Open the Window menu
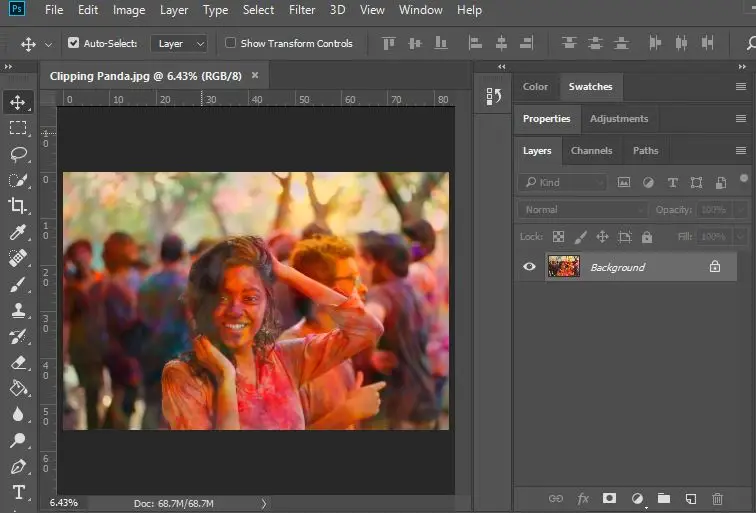This screenshot has width=756, height=513. click(420, 10)
